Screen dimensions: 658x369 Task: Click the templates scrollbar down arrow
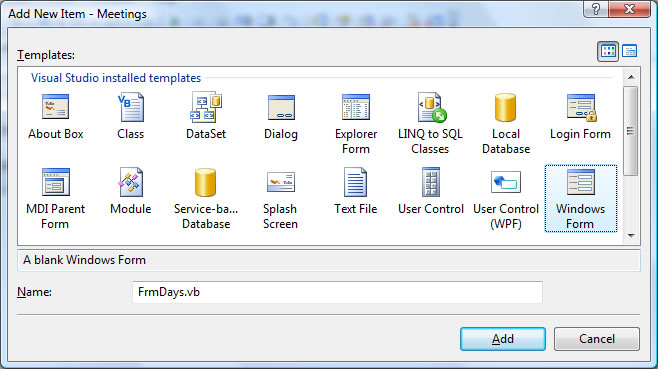(631, 236)
